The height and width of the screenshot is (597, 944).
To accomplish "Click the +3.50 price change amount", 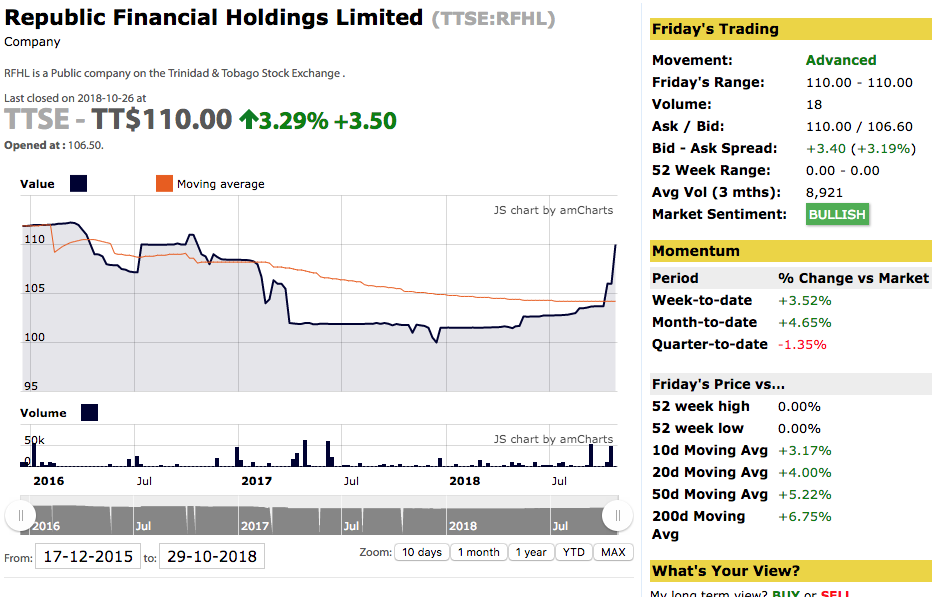I will [365, 120].
